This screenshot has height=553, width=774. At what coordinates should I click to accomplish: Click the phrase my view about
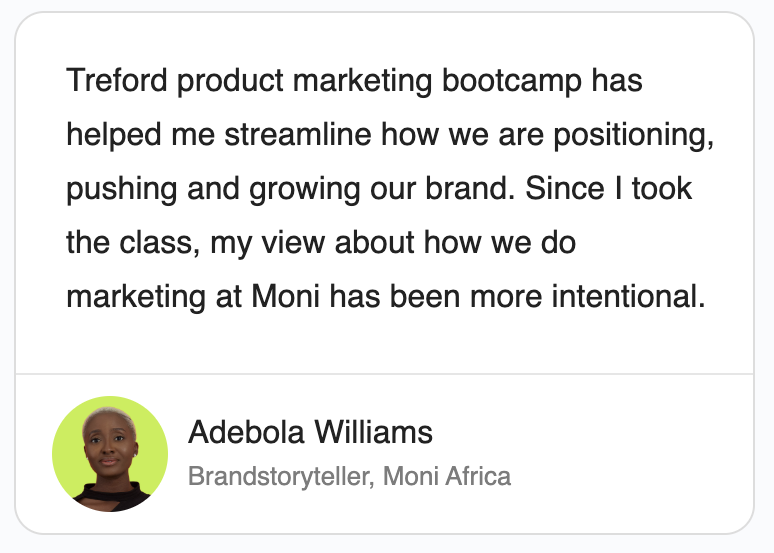pos(312,244)
